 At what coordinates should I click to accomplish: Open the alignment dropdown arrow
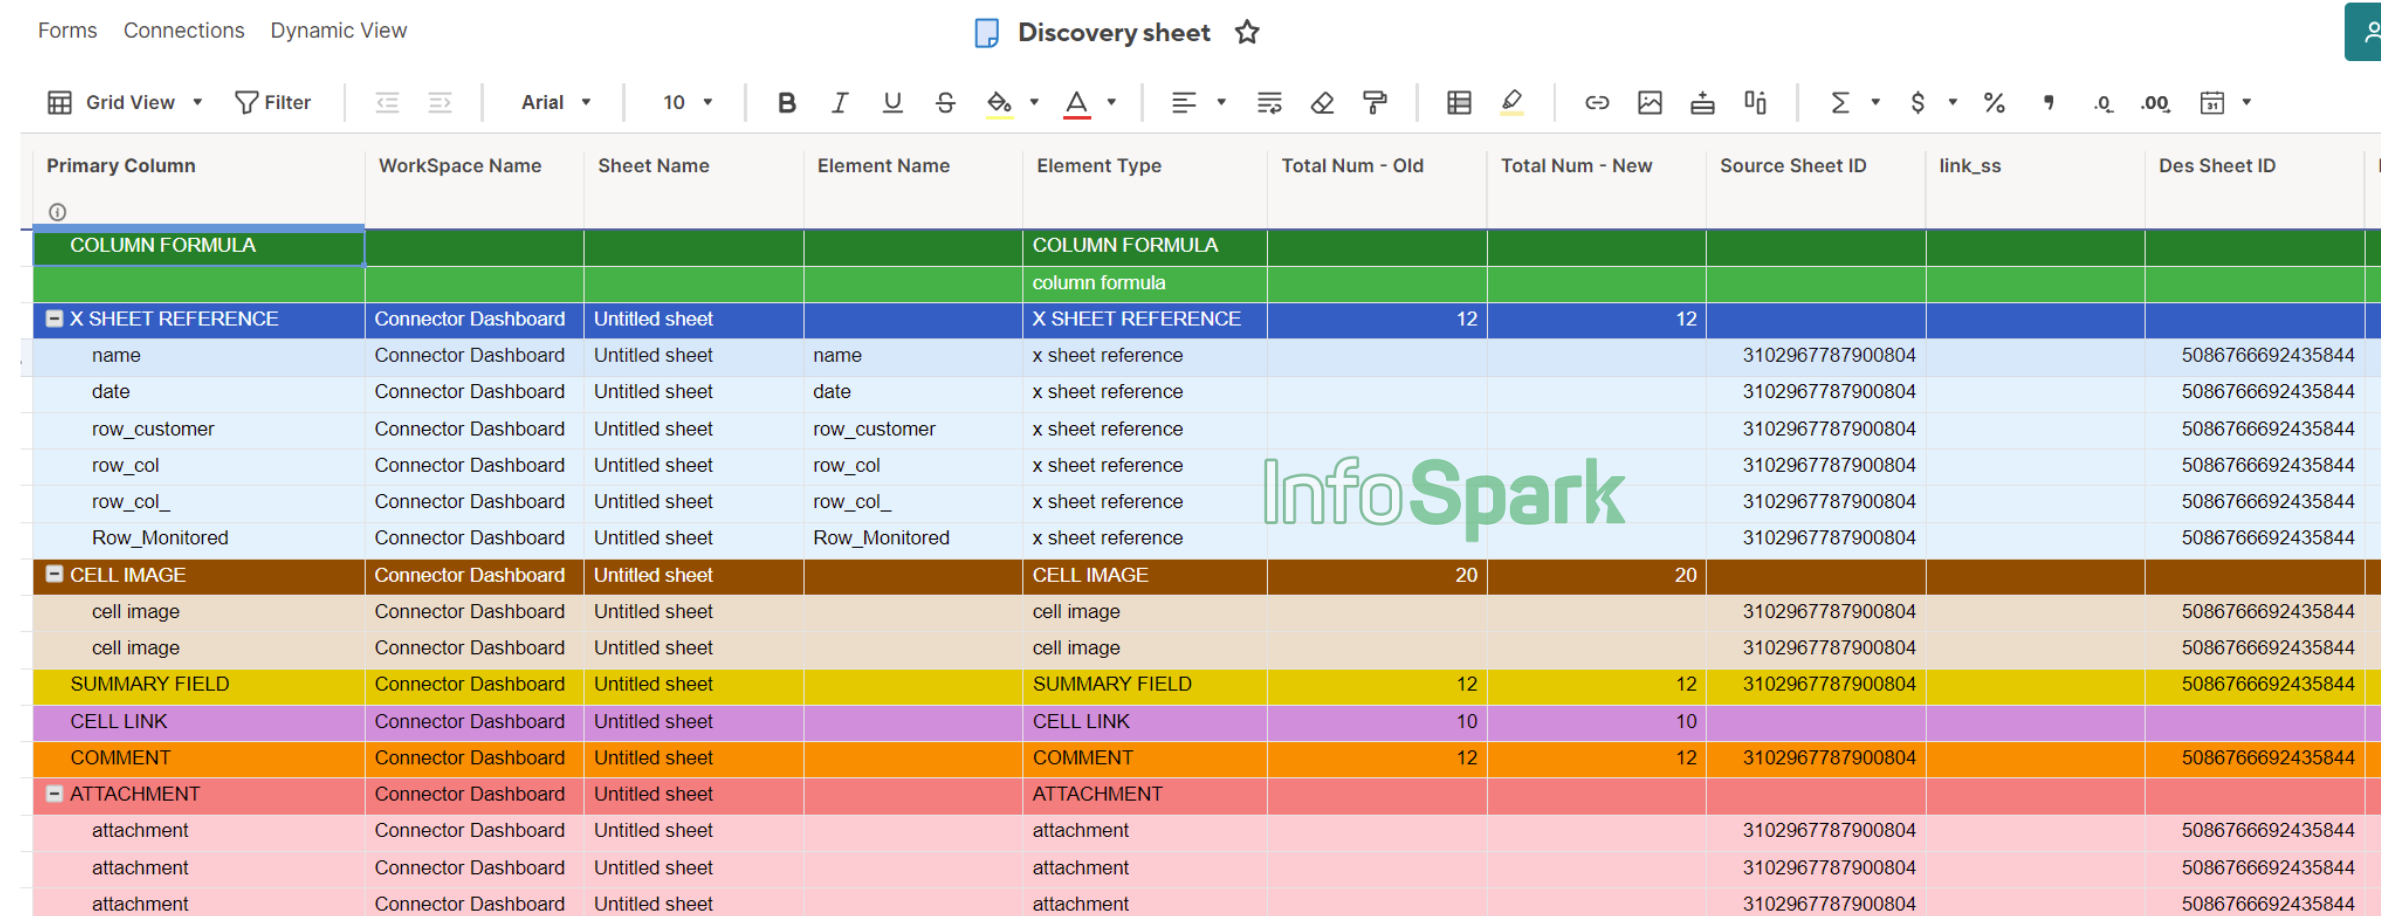coord(1221,103)
